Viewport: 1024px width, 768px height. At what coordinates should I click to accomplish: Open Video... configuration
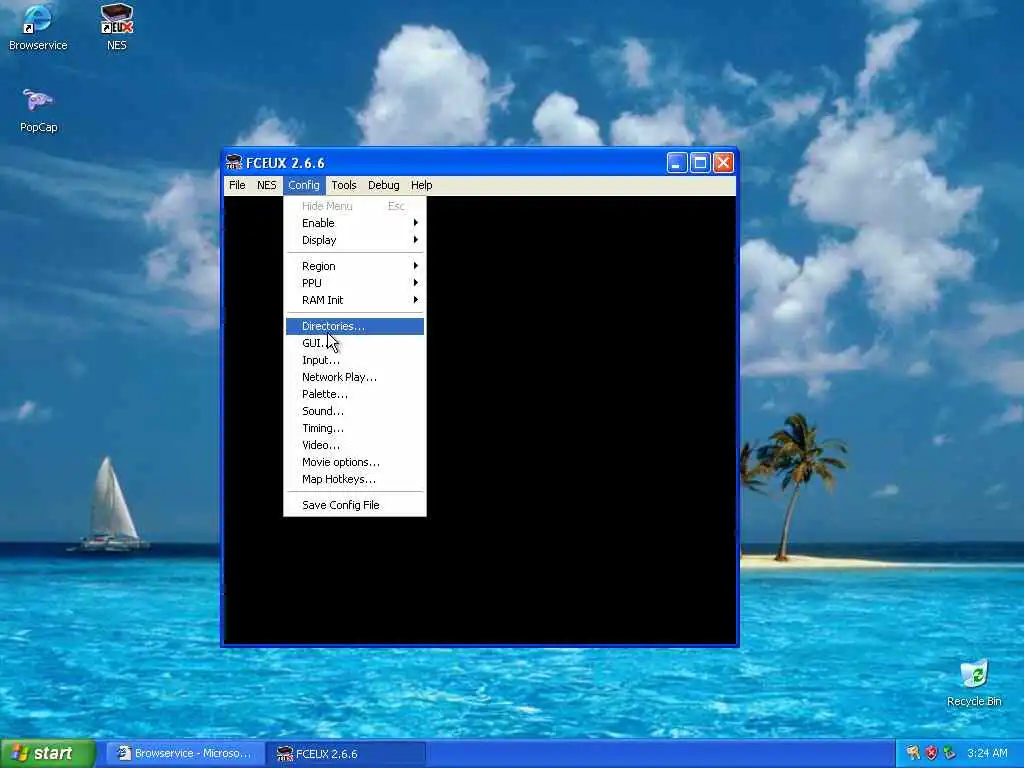click(x=355, y=445)
